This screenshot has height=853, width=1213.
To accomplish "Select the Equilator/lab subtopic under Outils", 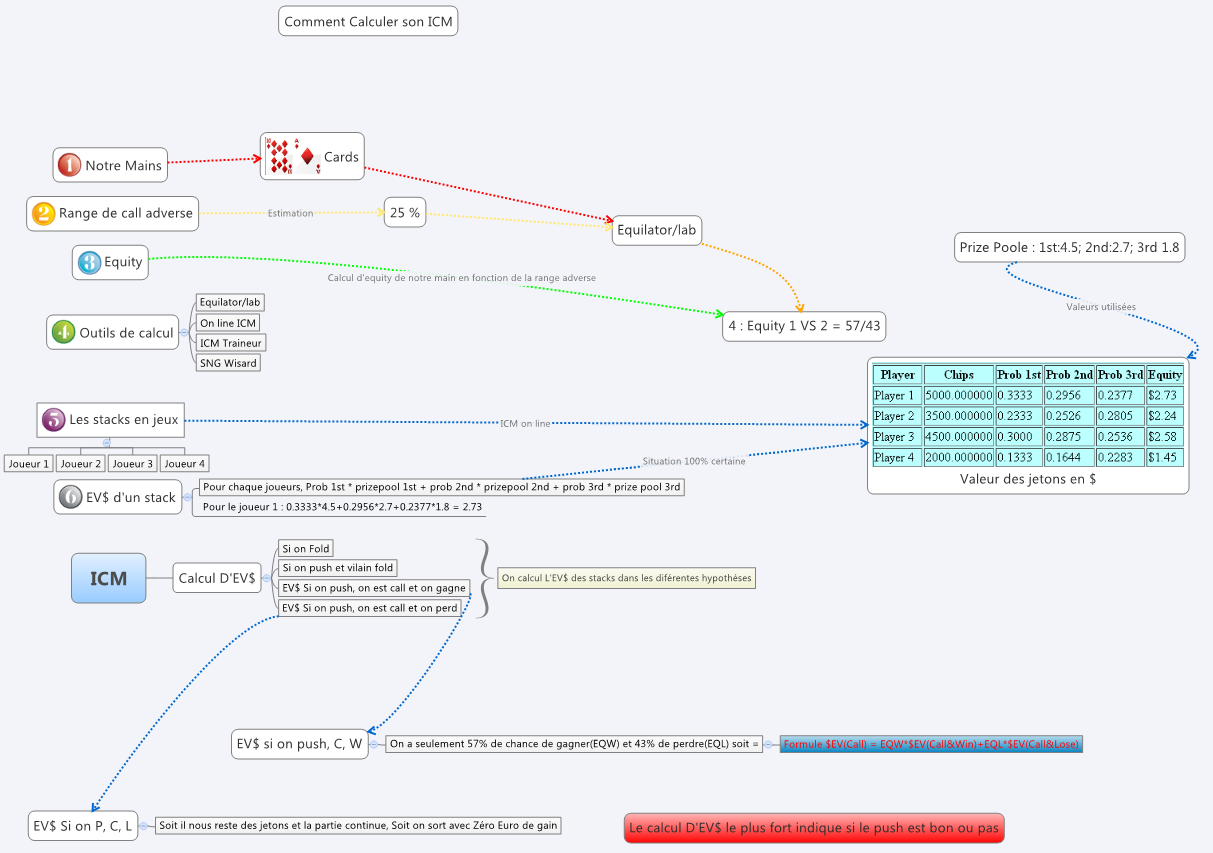I will pyautogui.click(x=230, y=302).
